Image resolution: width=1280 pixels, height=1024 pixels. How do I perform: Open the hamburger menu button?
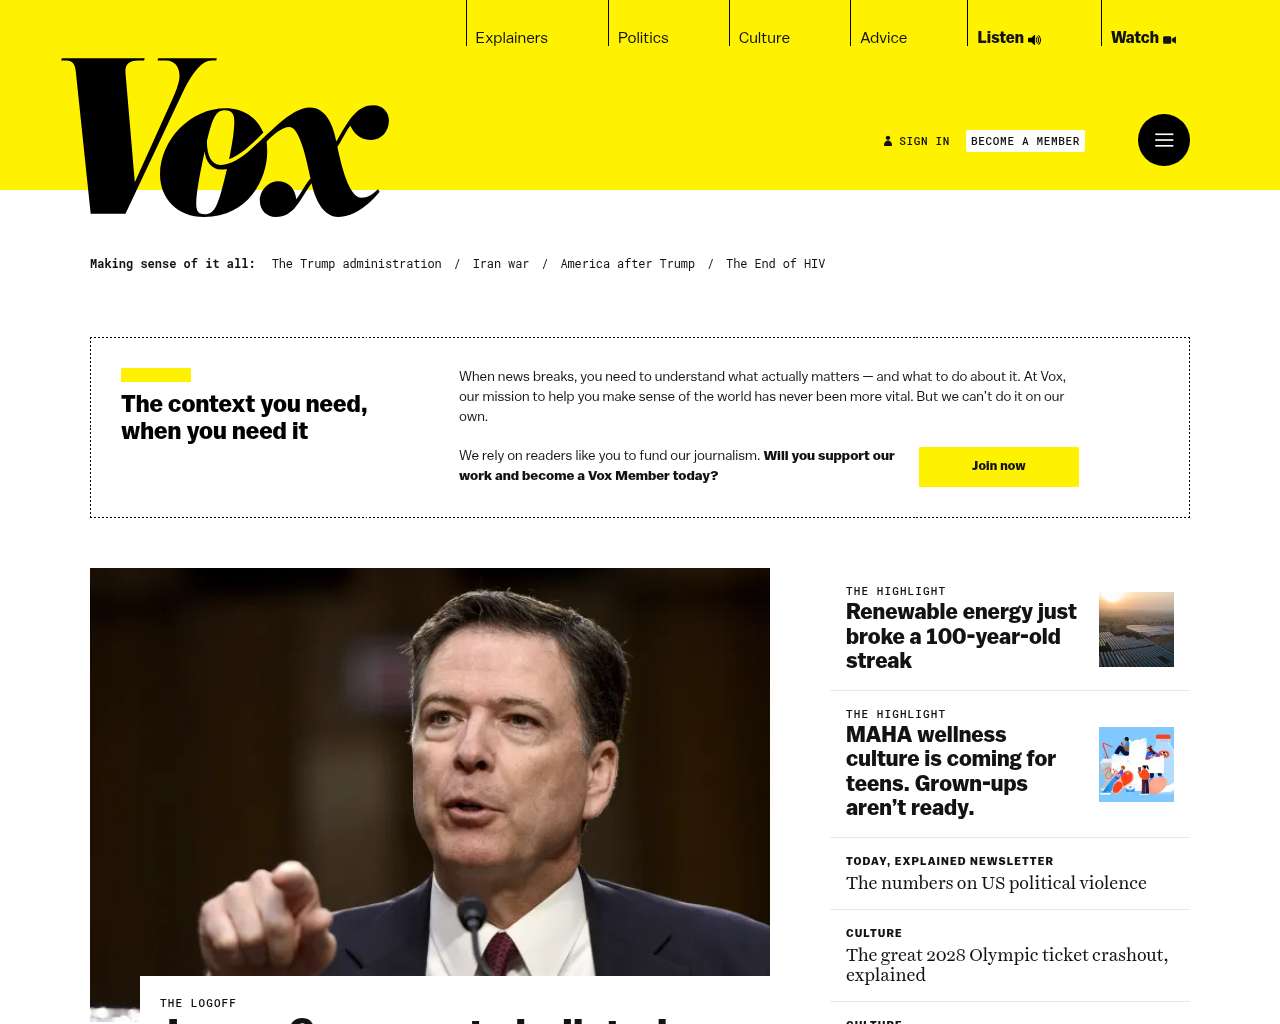pos(1164,140)
